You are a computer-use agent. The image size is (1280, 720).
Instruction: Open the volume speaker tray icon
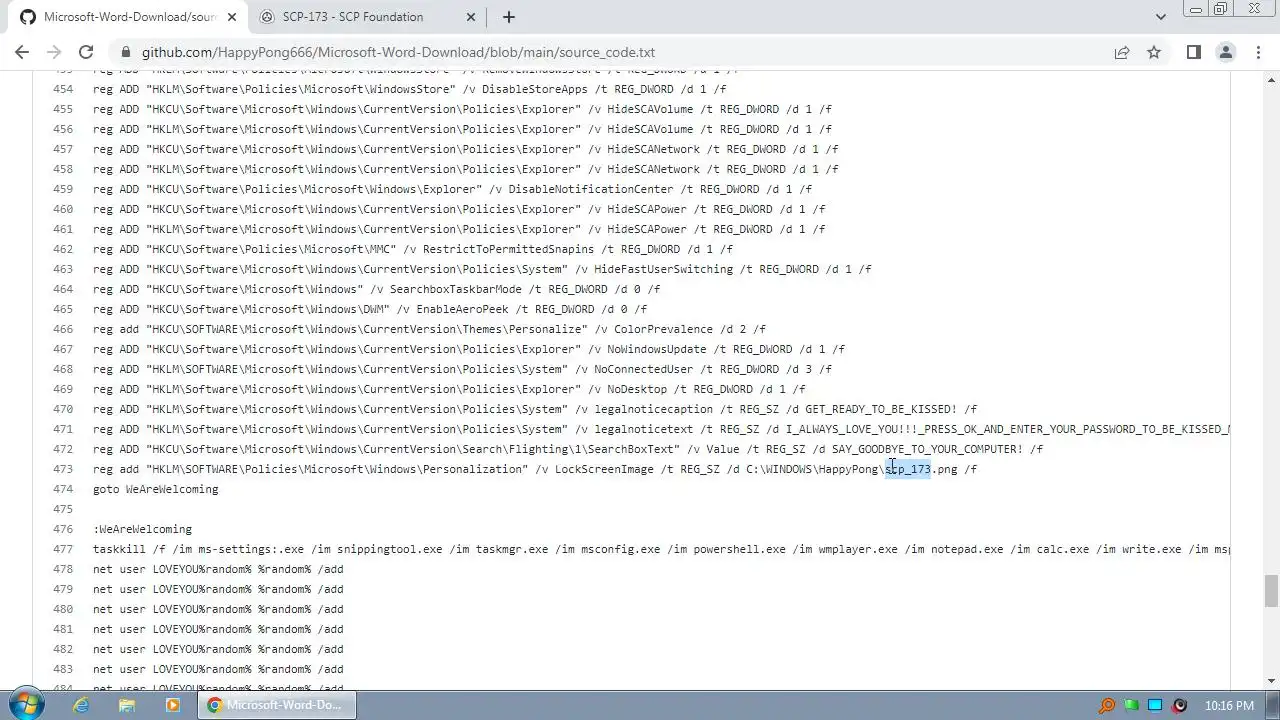coord(1179,705)
